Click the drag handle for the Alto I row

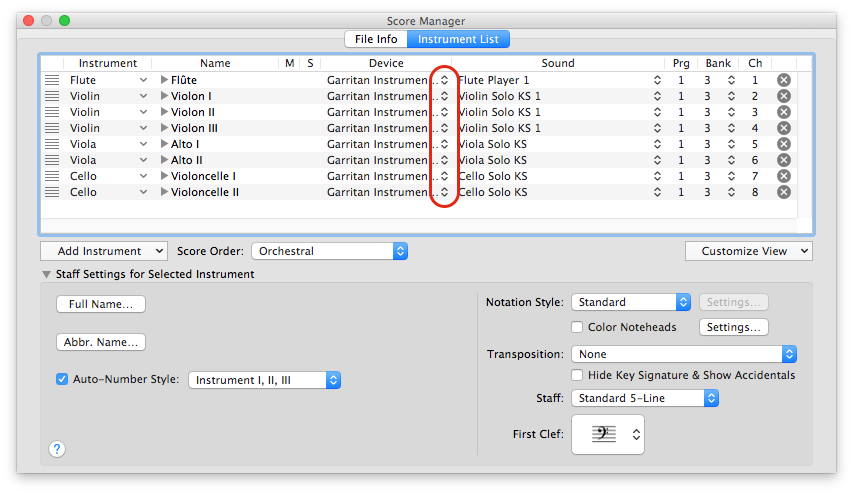pos(52,144)
